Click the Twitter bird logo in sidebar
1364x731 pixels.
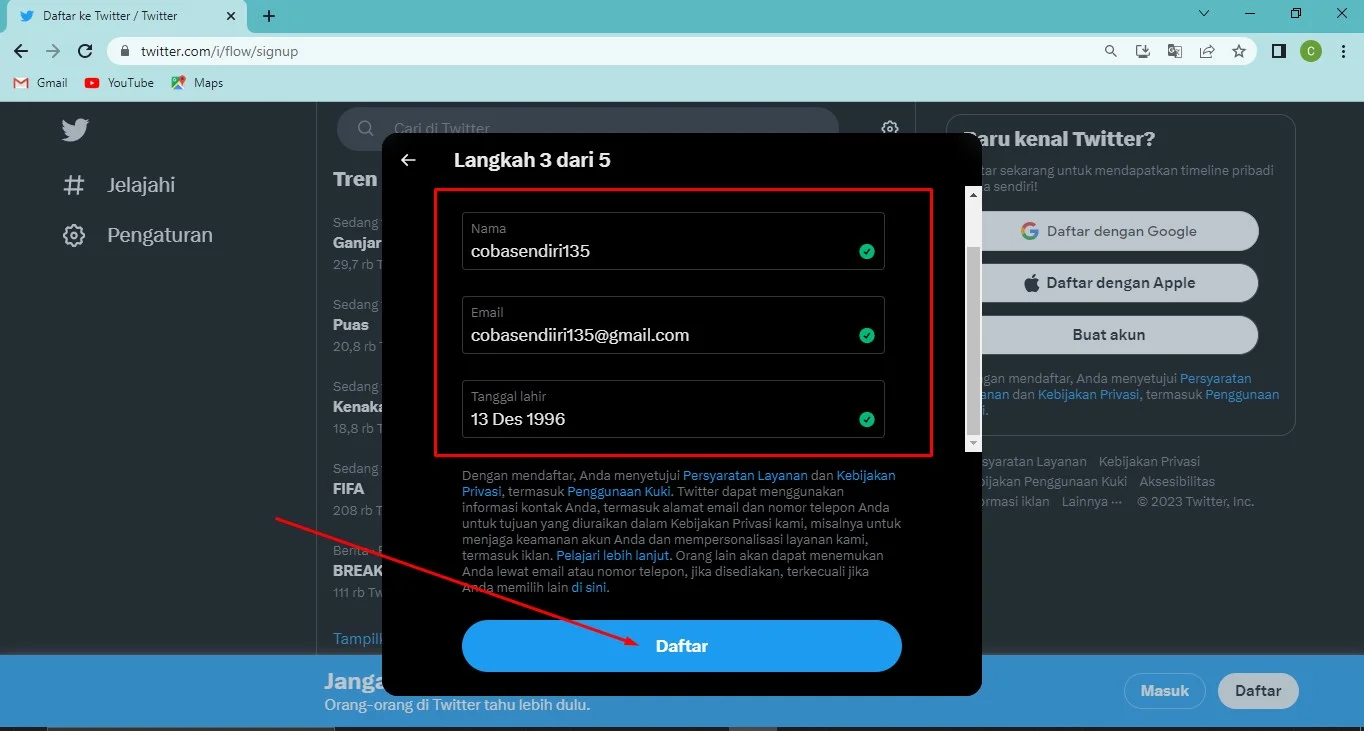(75, 130)
